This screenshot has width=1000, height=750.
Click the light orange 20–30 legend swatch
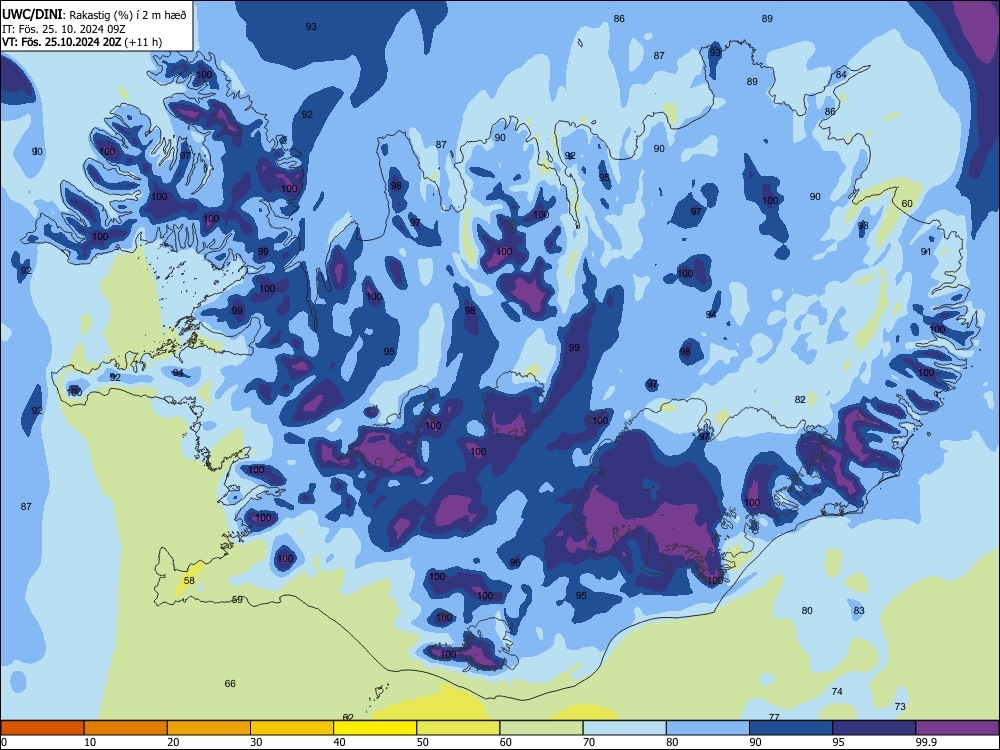pos(209,728)
